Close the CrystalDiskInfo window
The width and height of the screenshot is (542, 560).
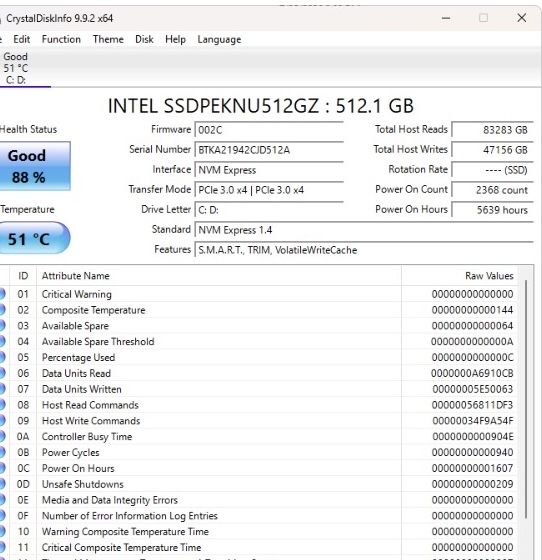[x=522, y=18]
